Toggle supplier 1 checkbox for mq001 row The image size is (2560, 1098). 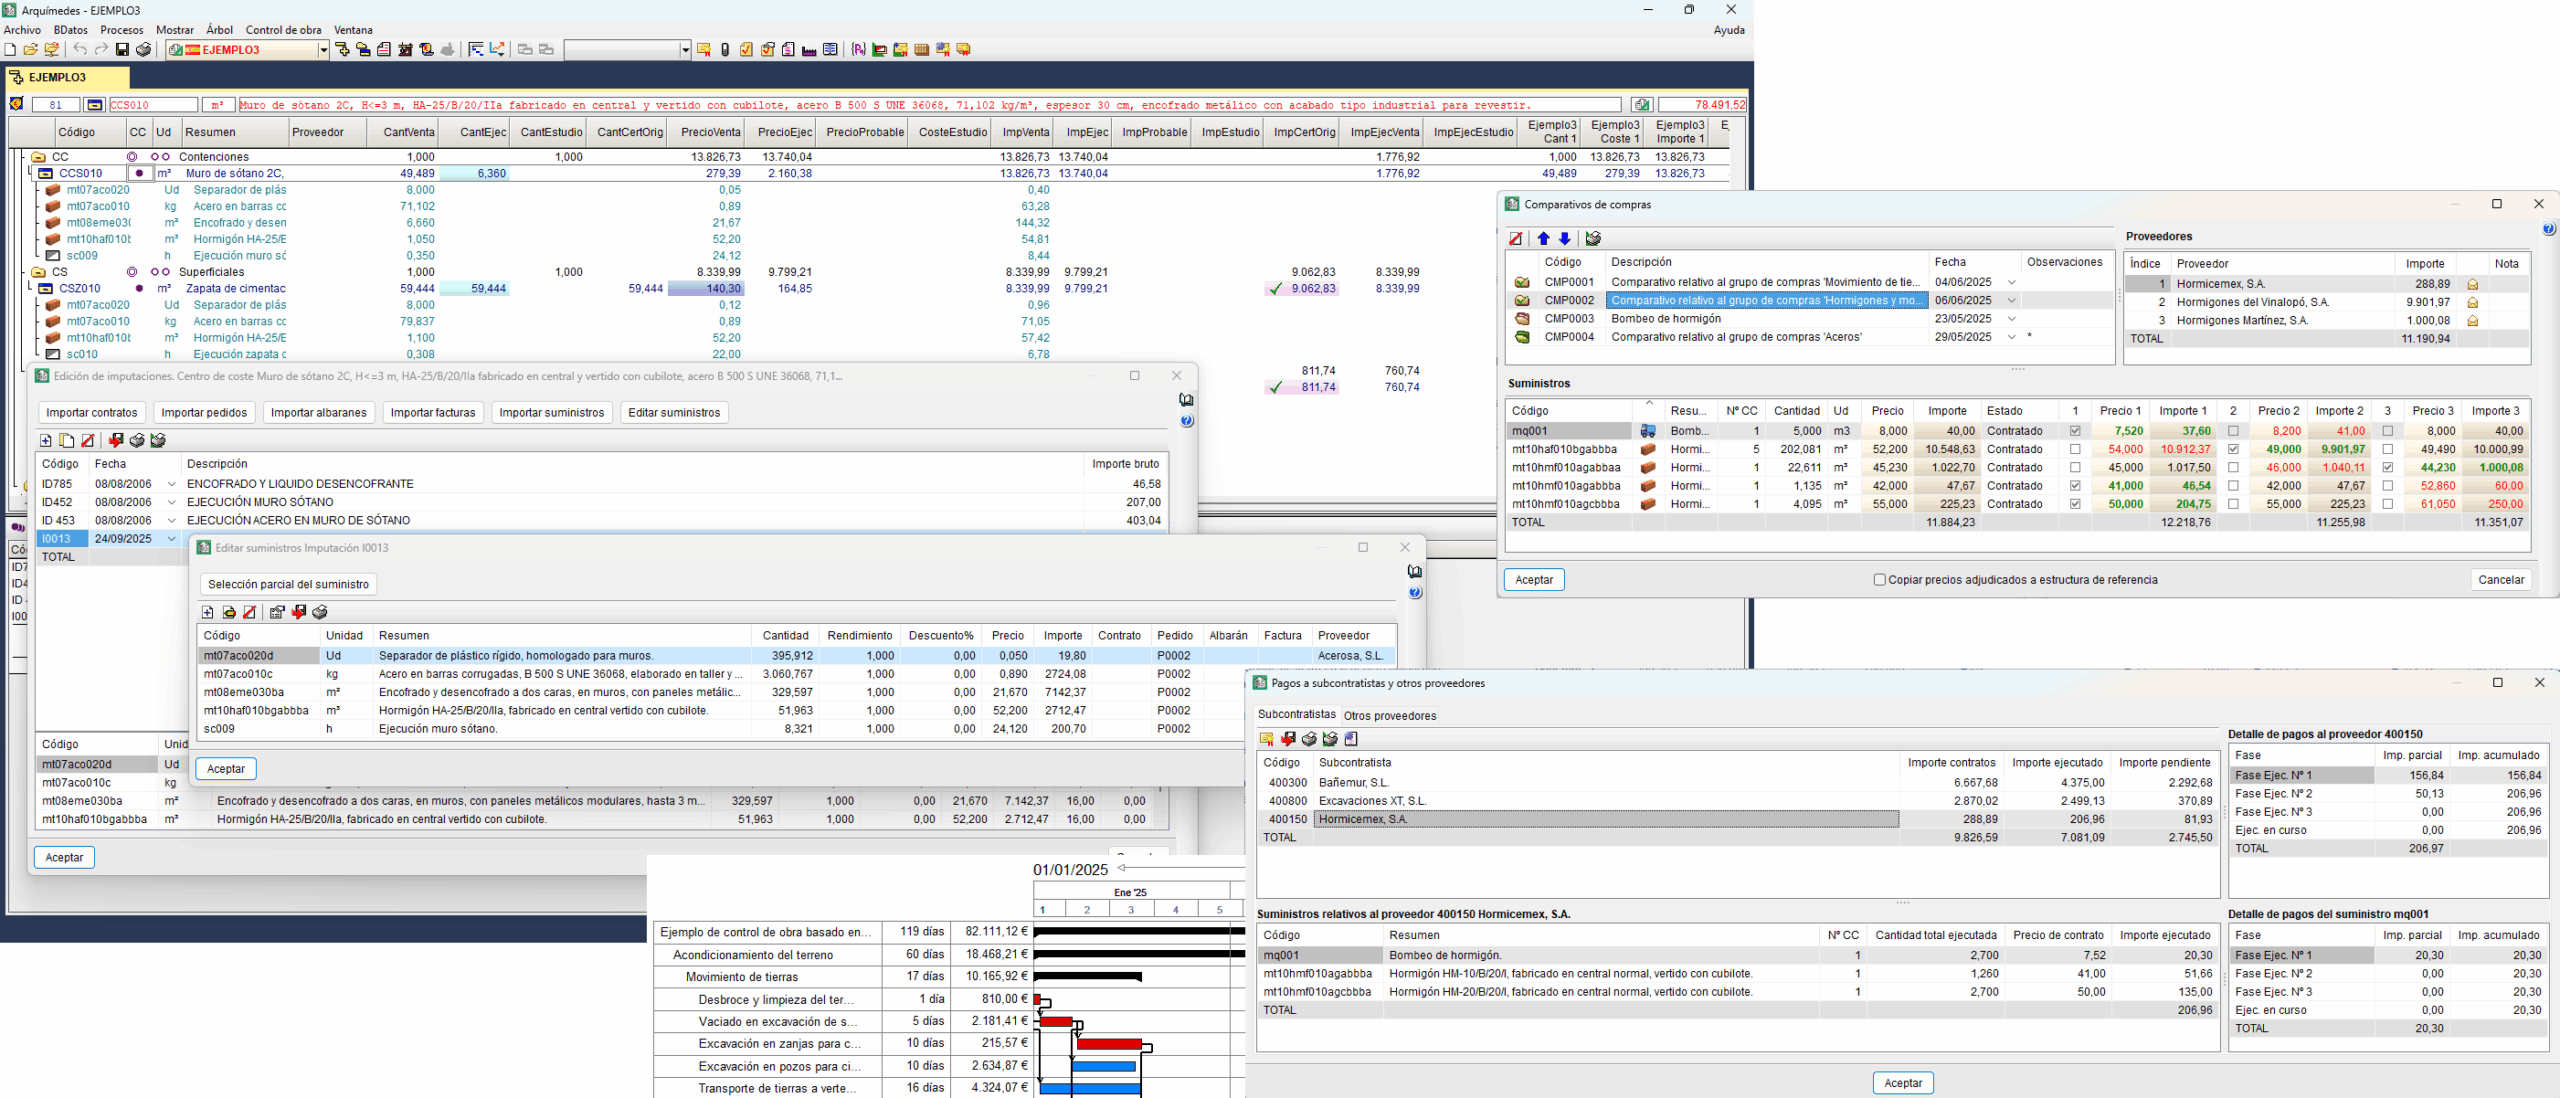[x=2075, y=431]
